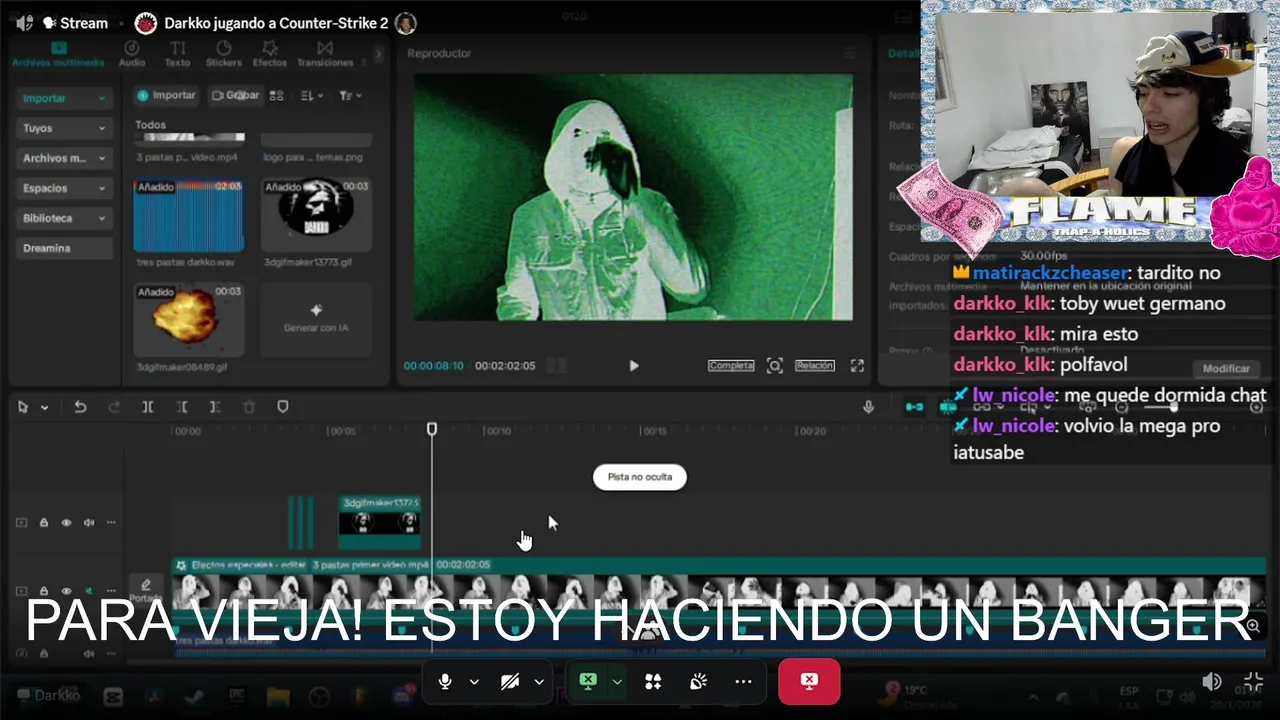
Task: Expand the Tuyos sidebar section
Action: pos(64,128)
